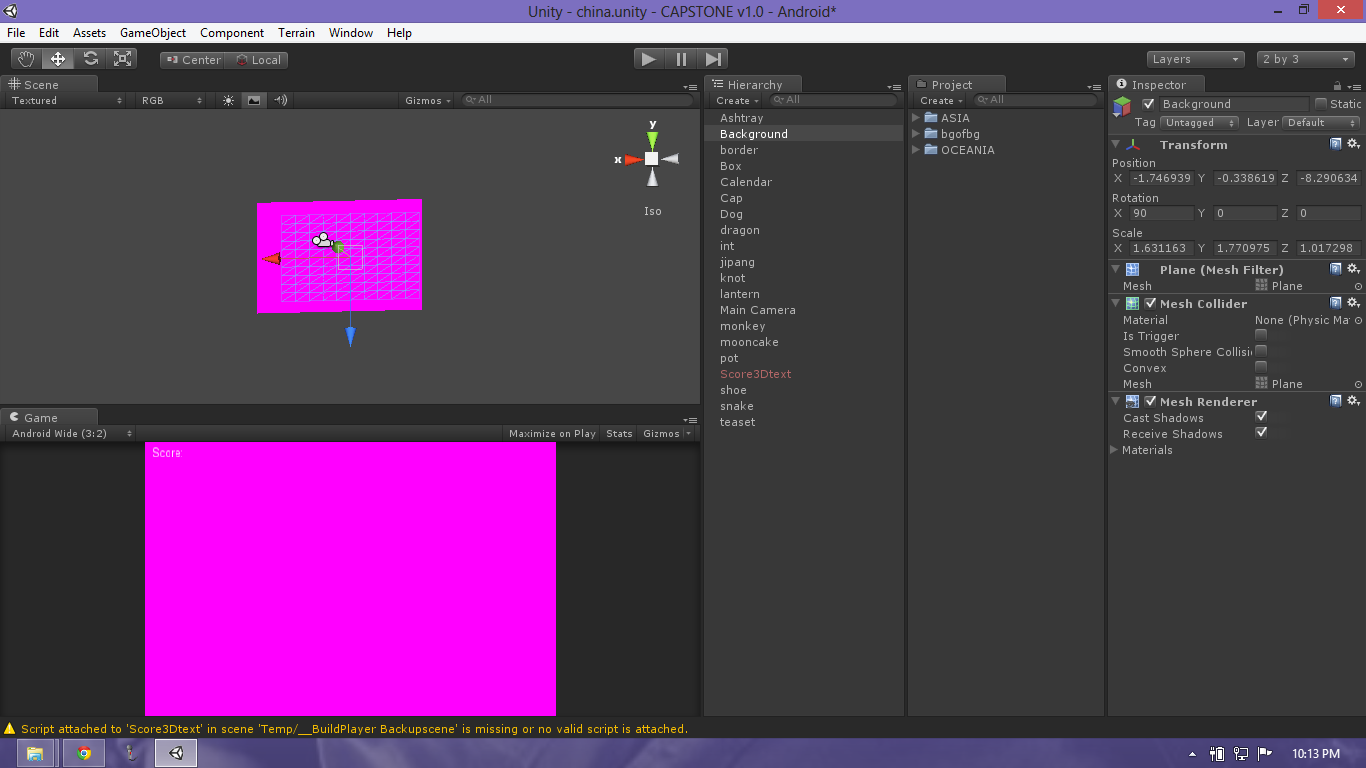Open the File menu
Image resolution: width=1366 pixels, height=768 pixels.
(16, 33)
